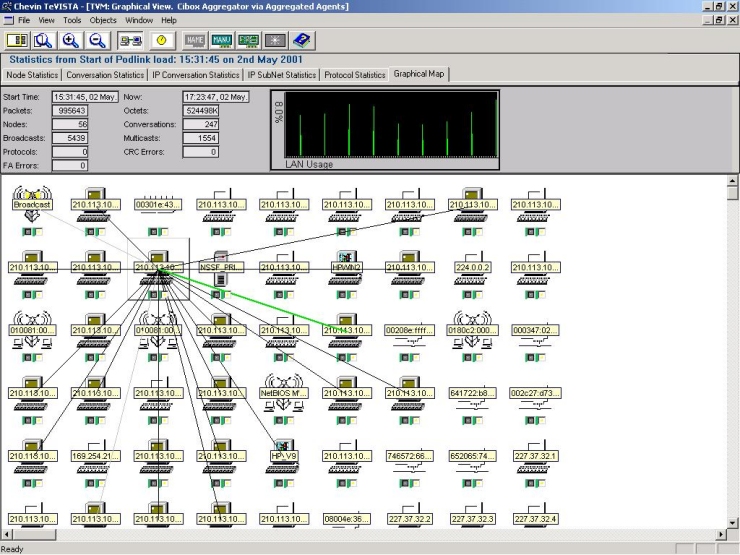
Task: Select the Graphical Map tab
Action: coord(419,74)
